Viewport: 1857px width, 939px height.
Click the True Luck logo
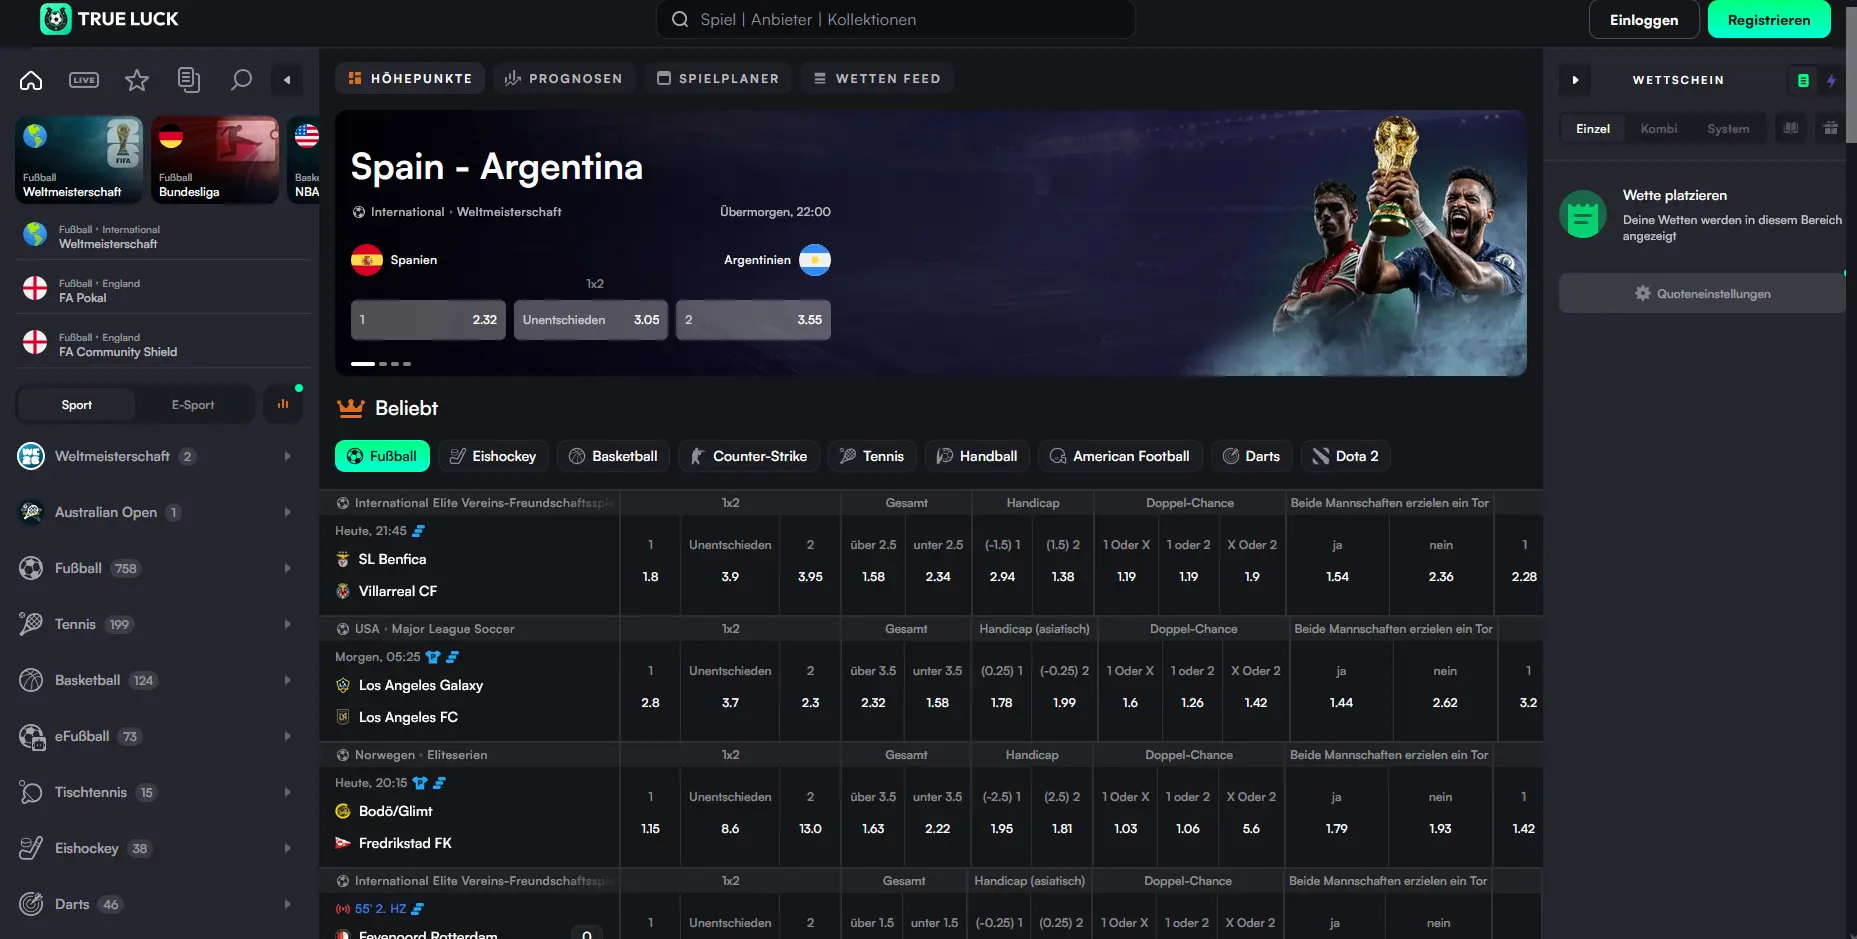[x=109, y=19]
